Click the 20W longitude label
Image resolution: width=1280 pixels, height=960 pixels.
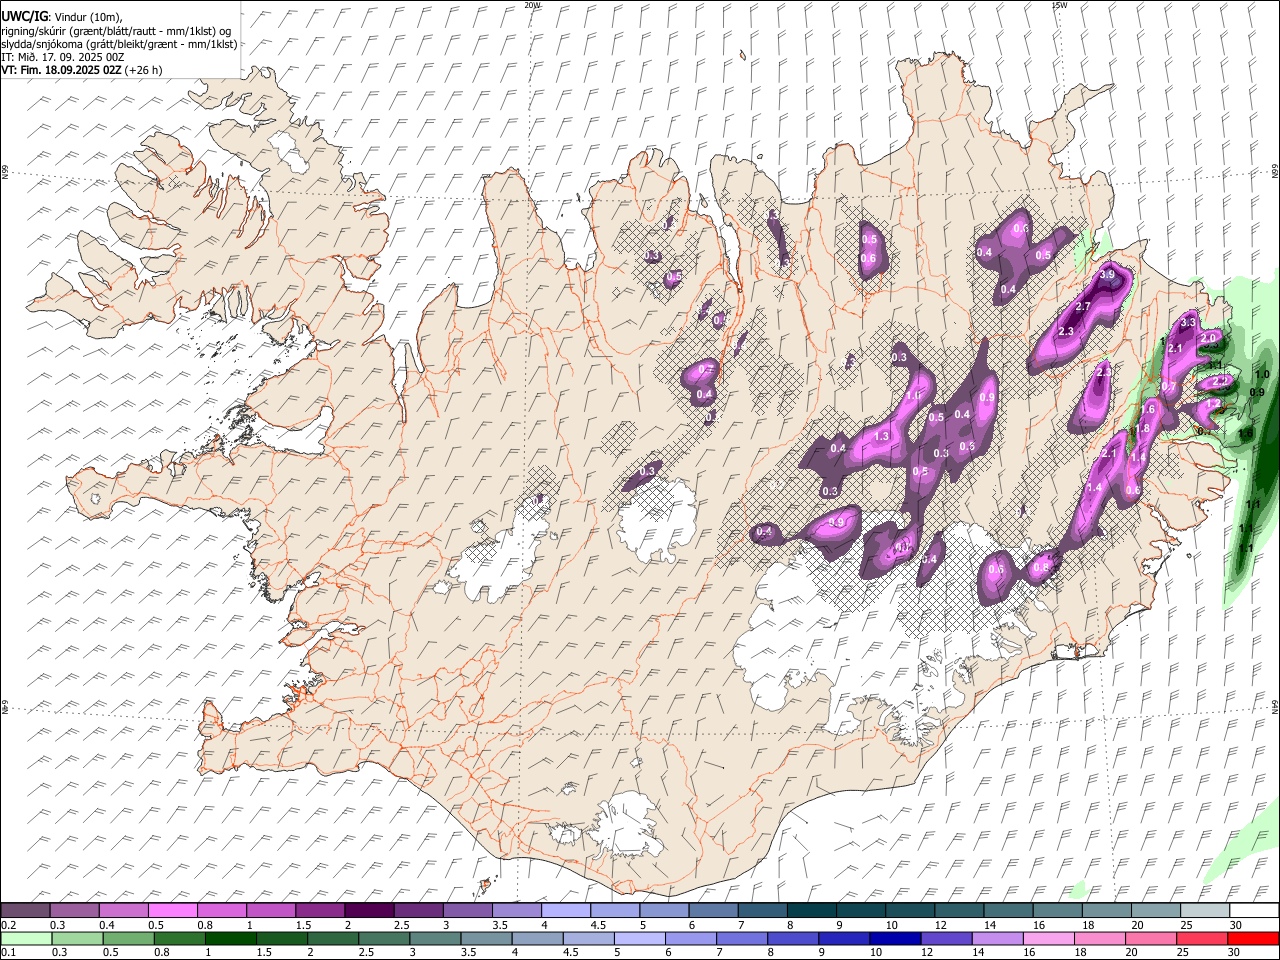[x=532, y=5]
